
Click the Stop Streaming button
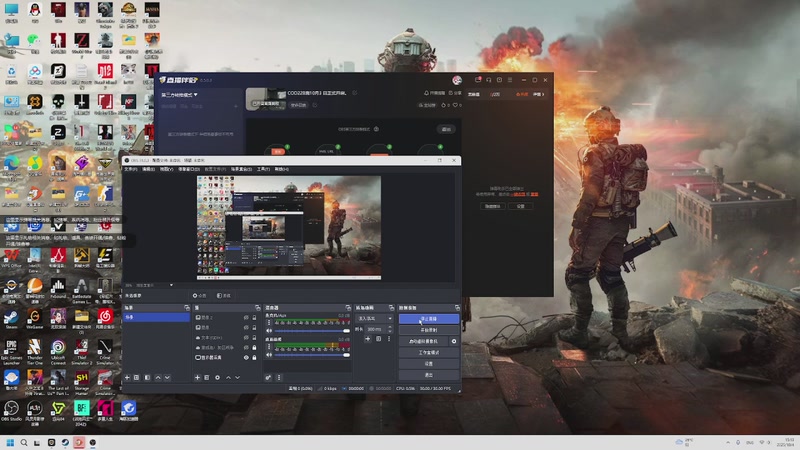click(x=429, y=319)
